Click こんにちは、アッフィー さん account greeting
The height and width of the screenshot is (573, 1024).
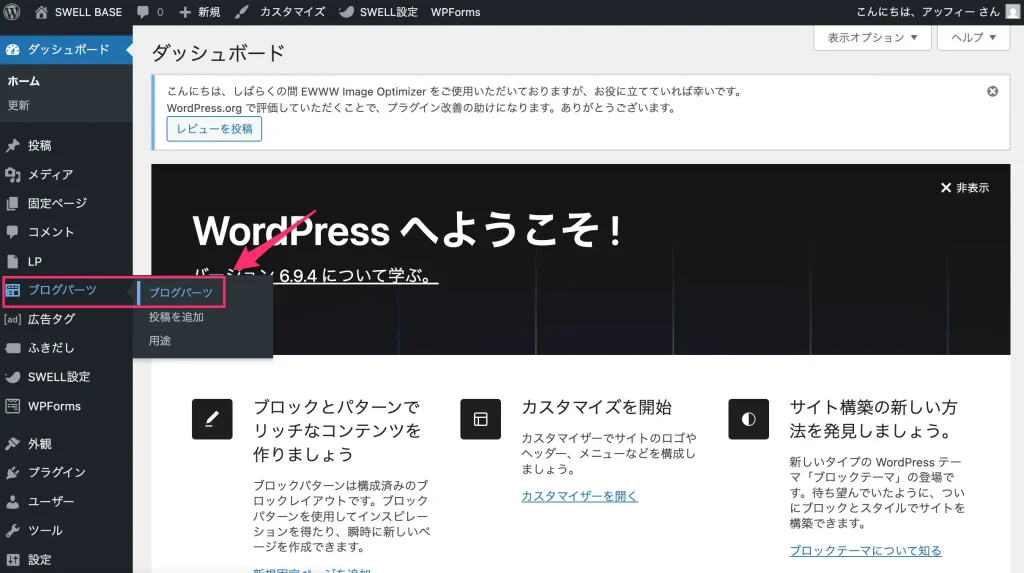pos(927,12)
